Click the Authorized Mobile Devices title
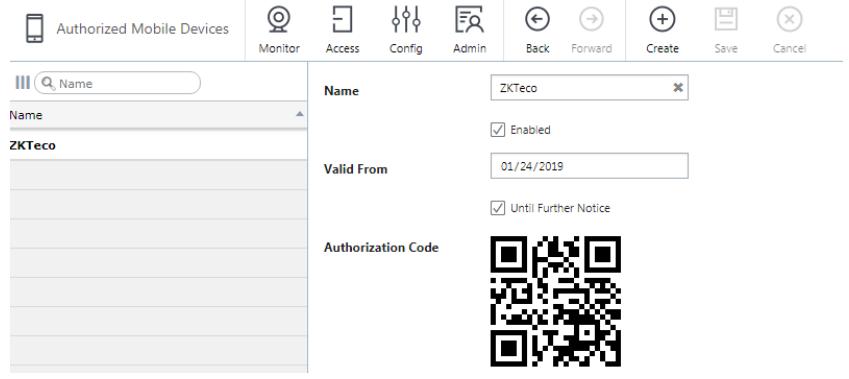The width and height of the screenshot is (849, 379). 142,29
